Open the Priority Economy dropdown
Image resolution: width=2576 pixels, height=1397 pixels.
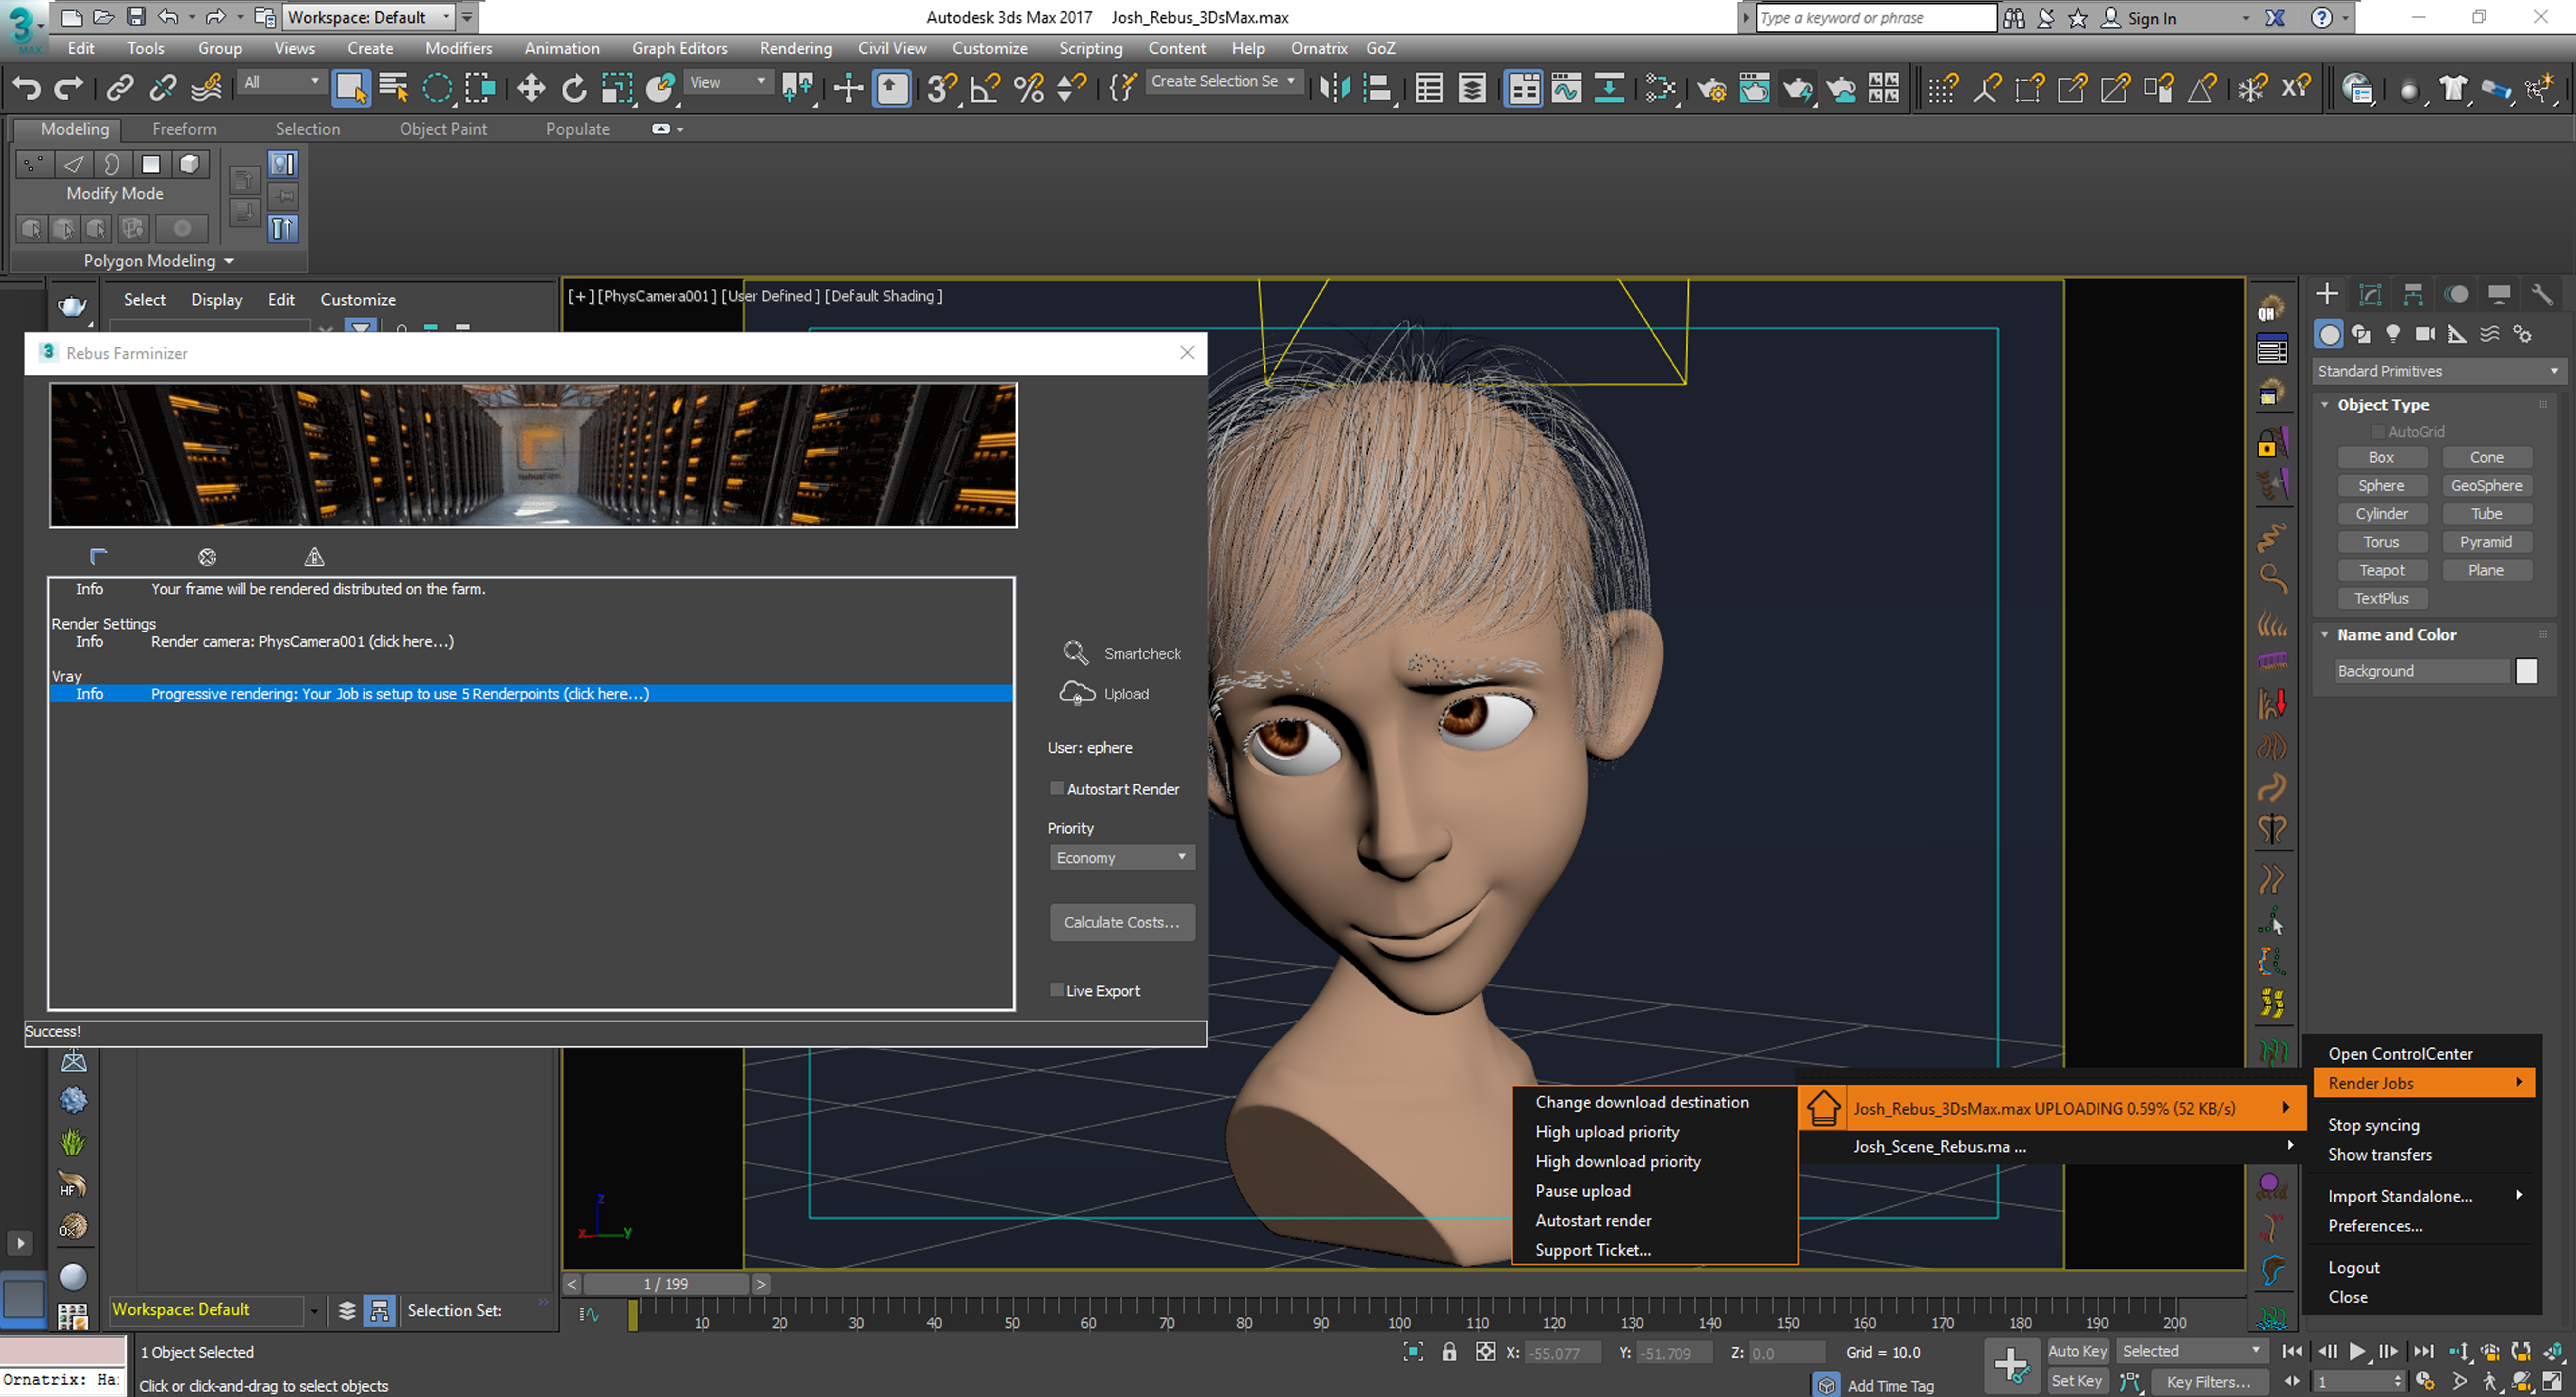point(1122,858)
